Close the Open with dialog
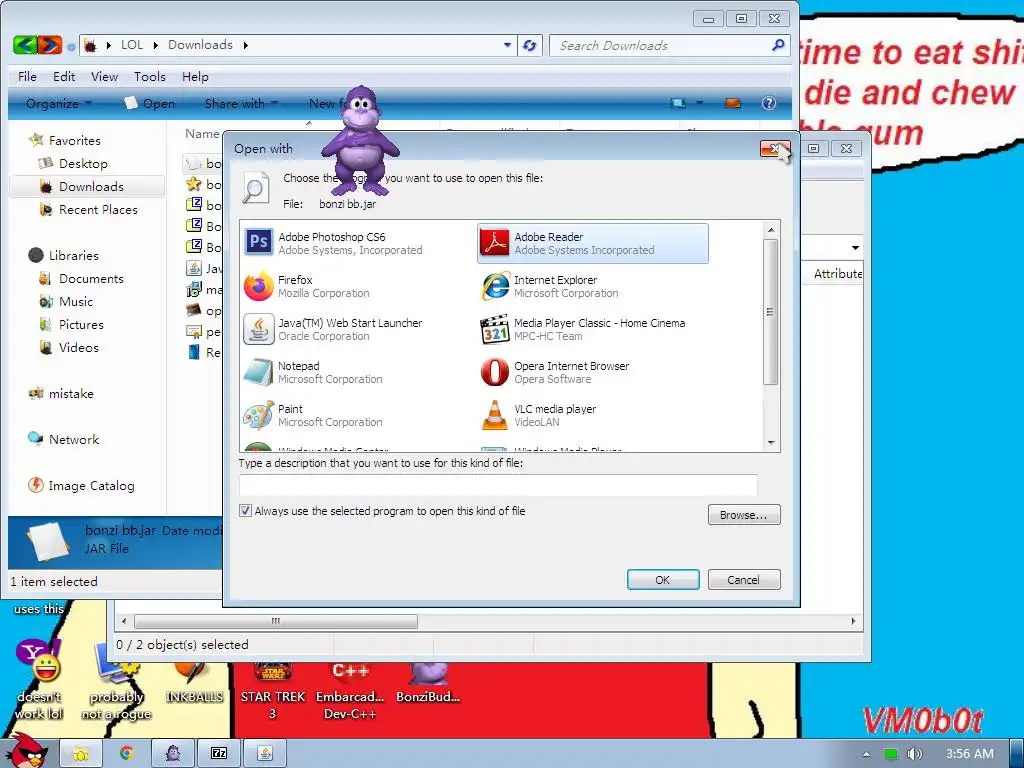 coord(775,149)
